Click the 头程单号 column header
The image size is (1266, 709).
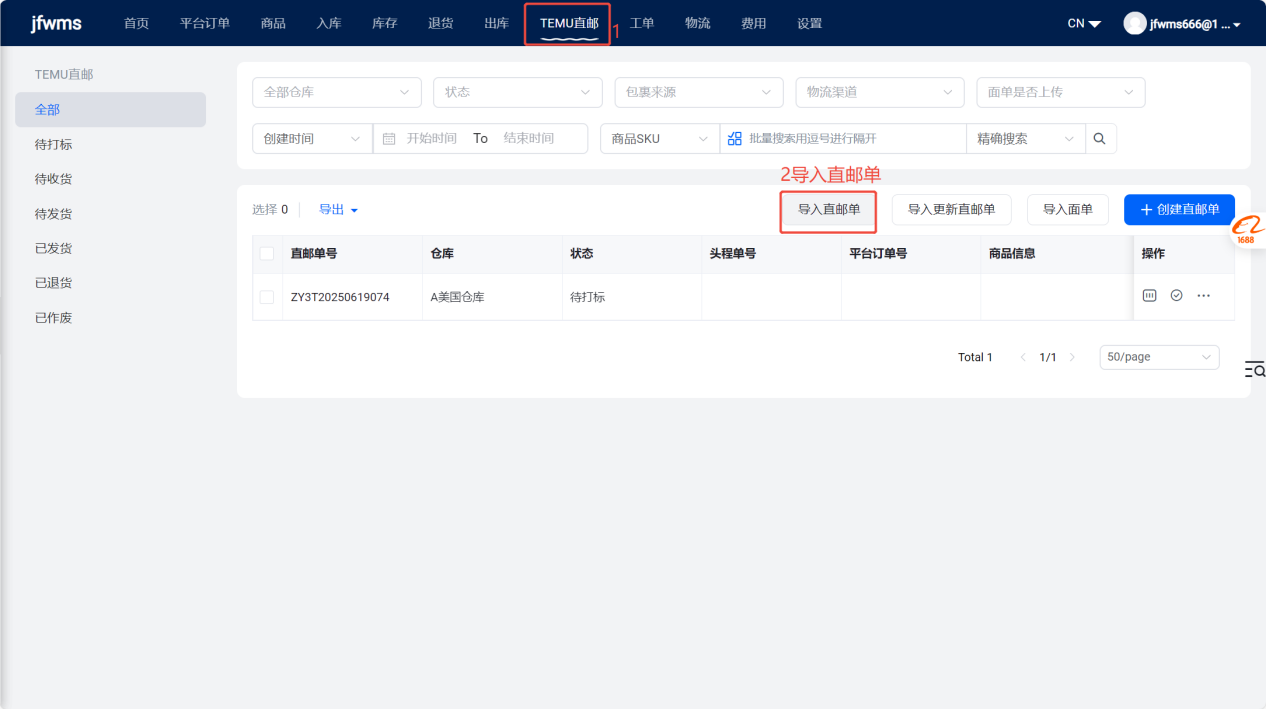(x=733, y=253)
